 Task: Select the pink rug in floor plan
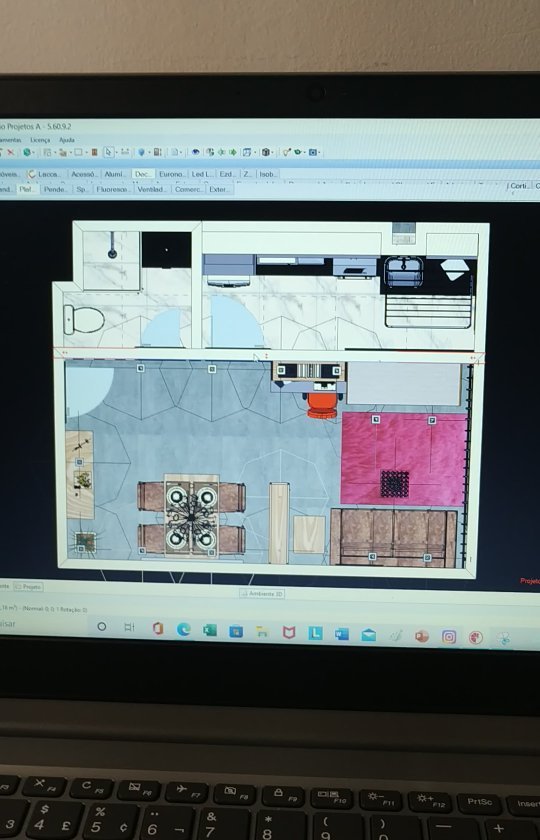[x=404, y=459]
